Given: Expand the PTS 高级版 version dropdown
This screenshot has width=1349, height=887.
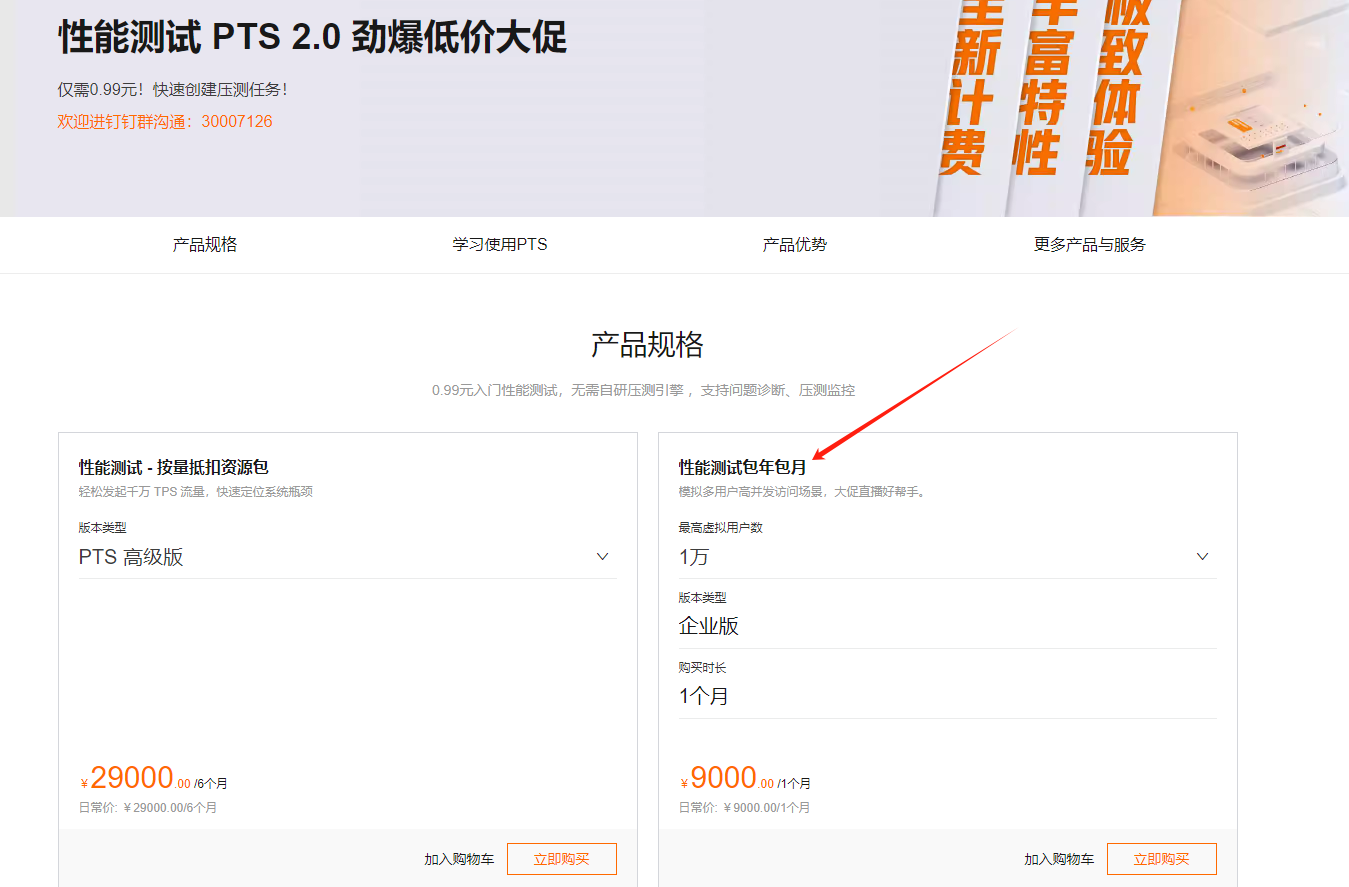Looking at the screenshot, I should (x=347, y=557).
